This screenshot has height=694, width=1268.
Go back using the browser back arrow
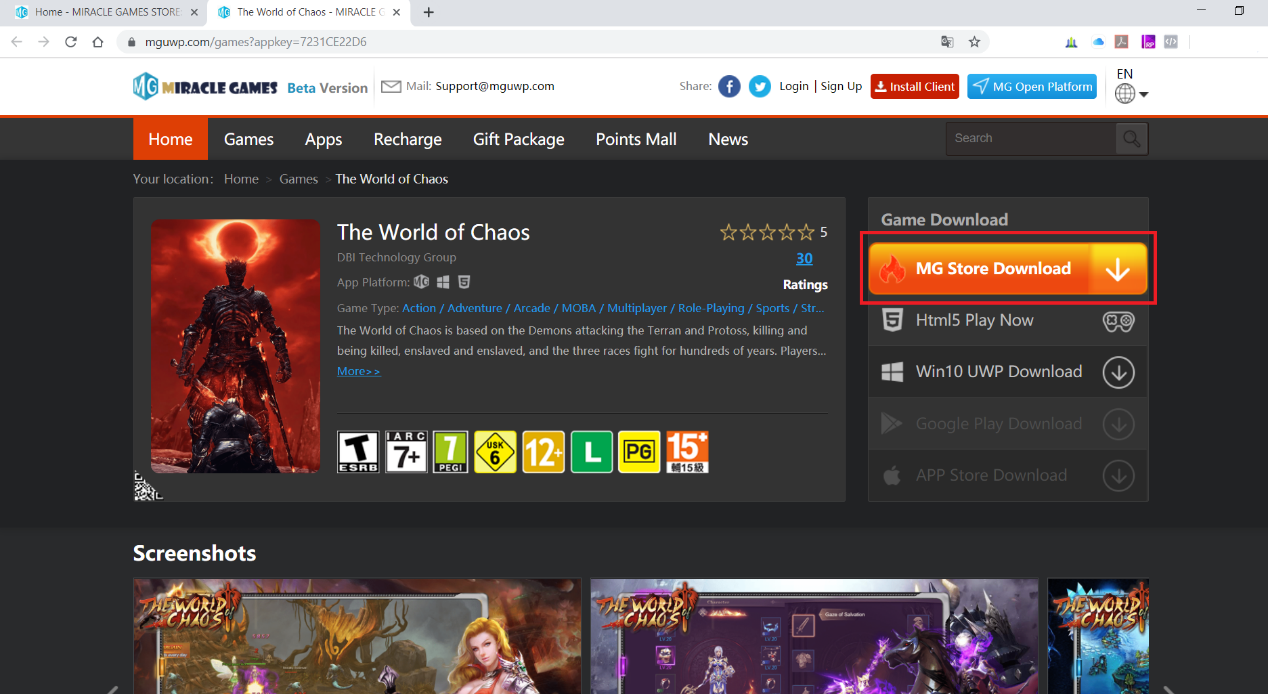[18, 42]
